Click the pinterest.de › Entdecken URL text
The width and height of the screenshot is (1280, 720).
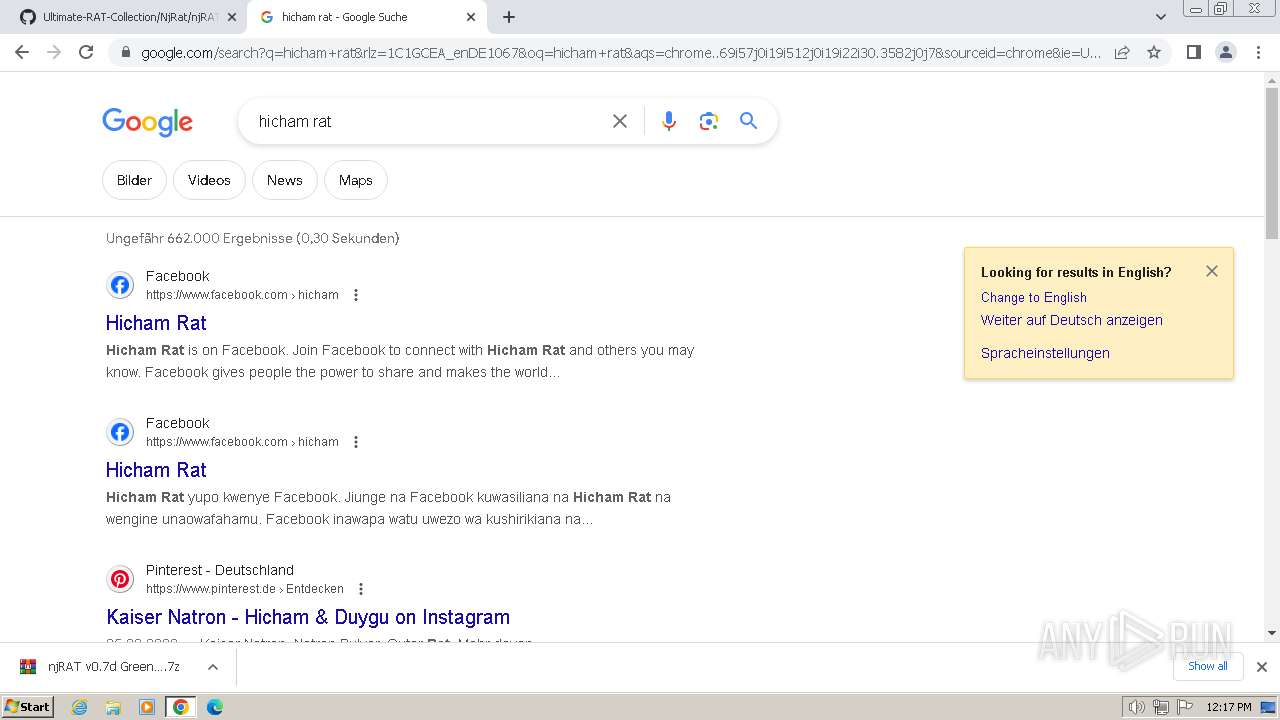pos(245,589)
